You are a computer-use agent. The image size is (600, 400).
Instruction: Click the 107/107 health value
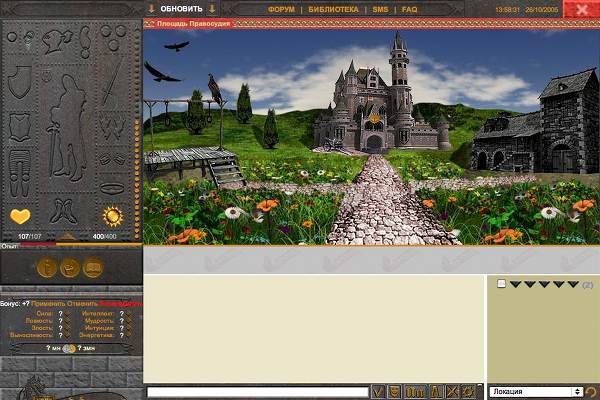29,237
